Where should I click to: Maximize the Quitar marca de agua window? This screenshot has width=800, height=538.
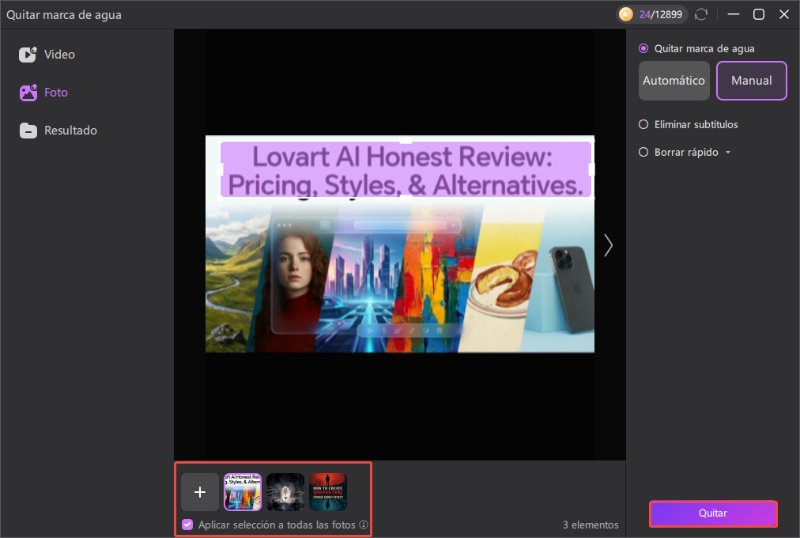759,14
